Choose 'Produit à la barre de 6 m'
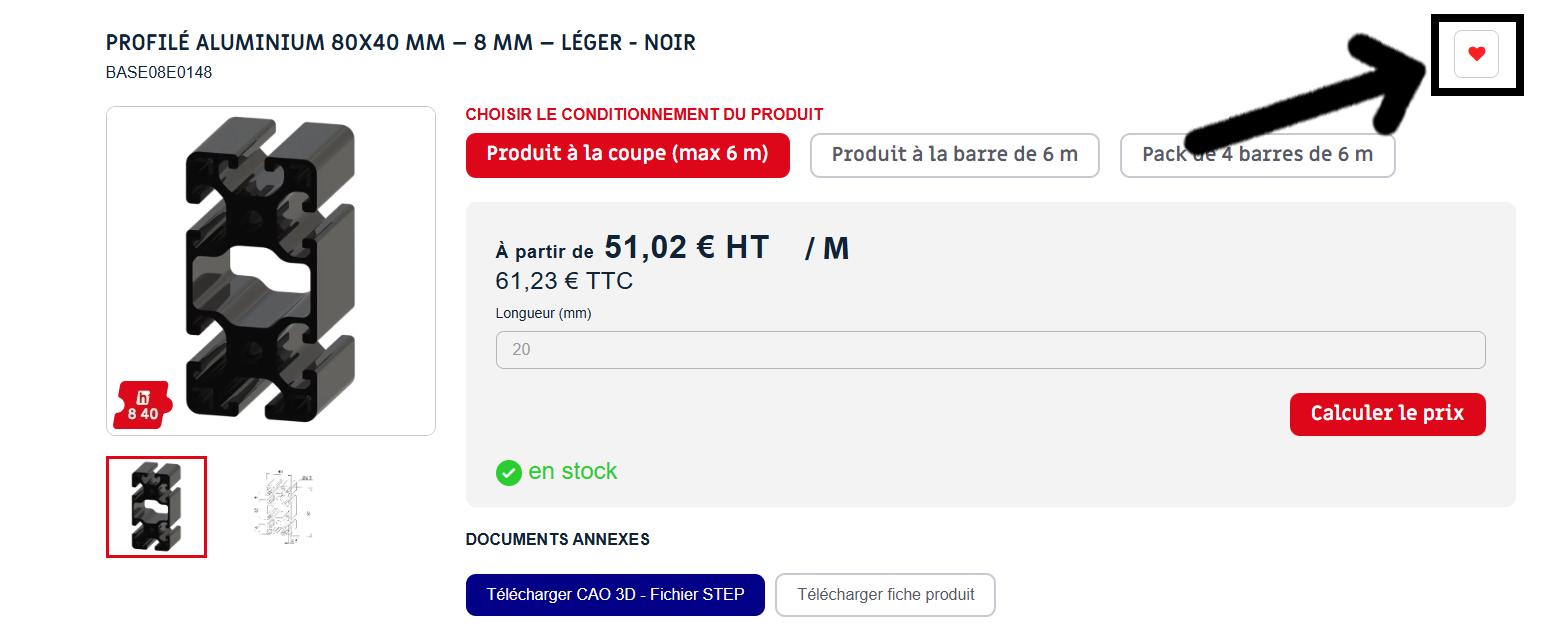The width and height of the screenshot is (1567, 636). pos(954,155)
